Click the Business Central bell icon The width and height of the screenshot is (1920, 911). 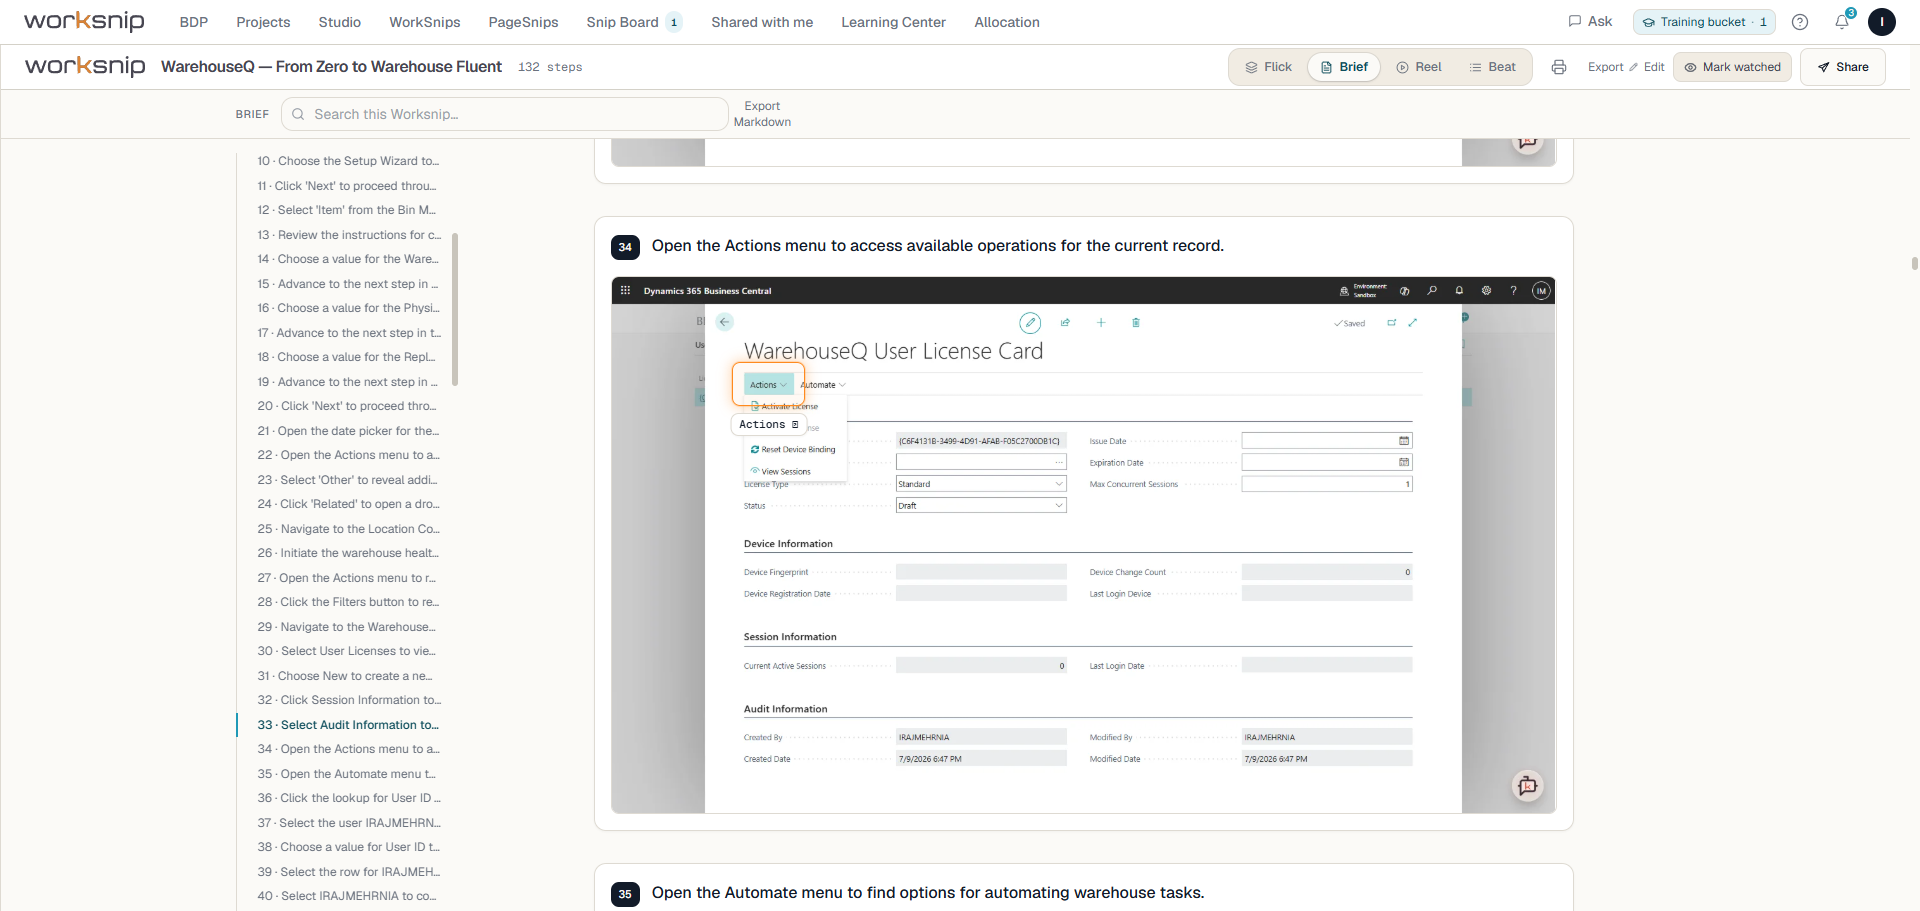tap(1459, 291)
